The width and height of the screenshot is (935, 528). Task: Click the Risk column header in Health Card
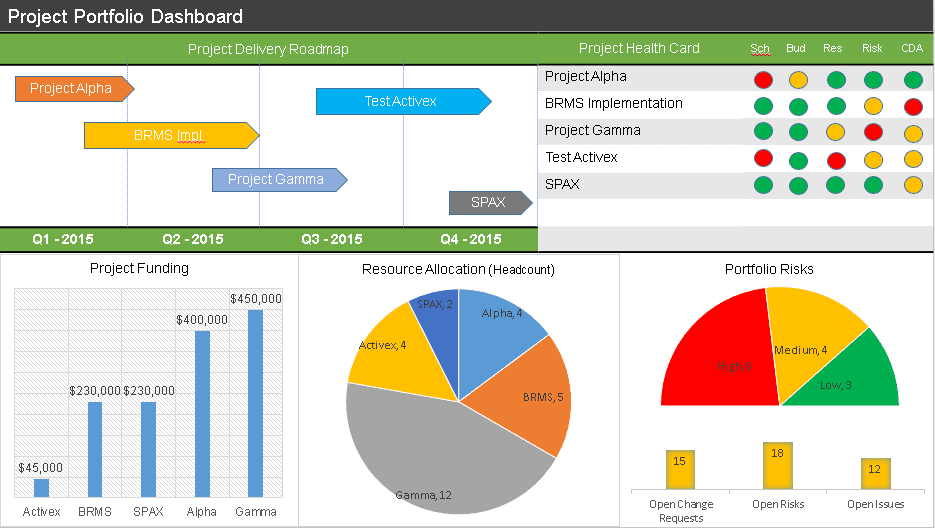coord(872,48)
